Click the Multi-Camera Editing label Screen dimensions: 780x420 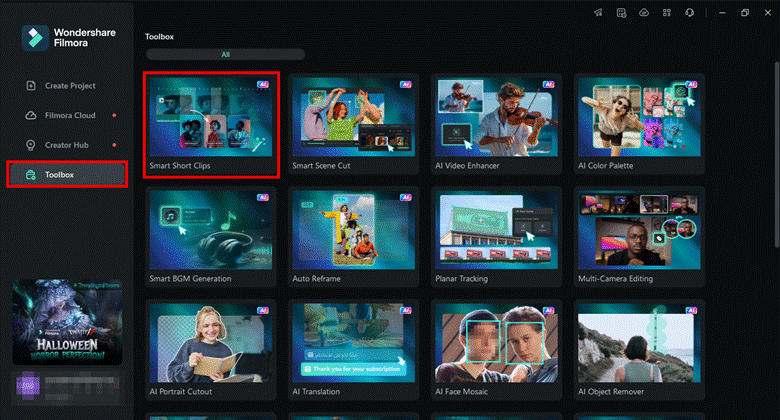615,279
